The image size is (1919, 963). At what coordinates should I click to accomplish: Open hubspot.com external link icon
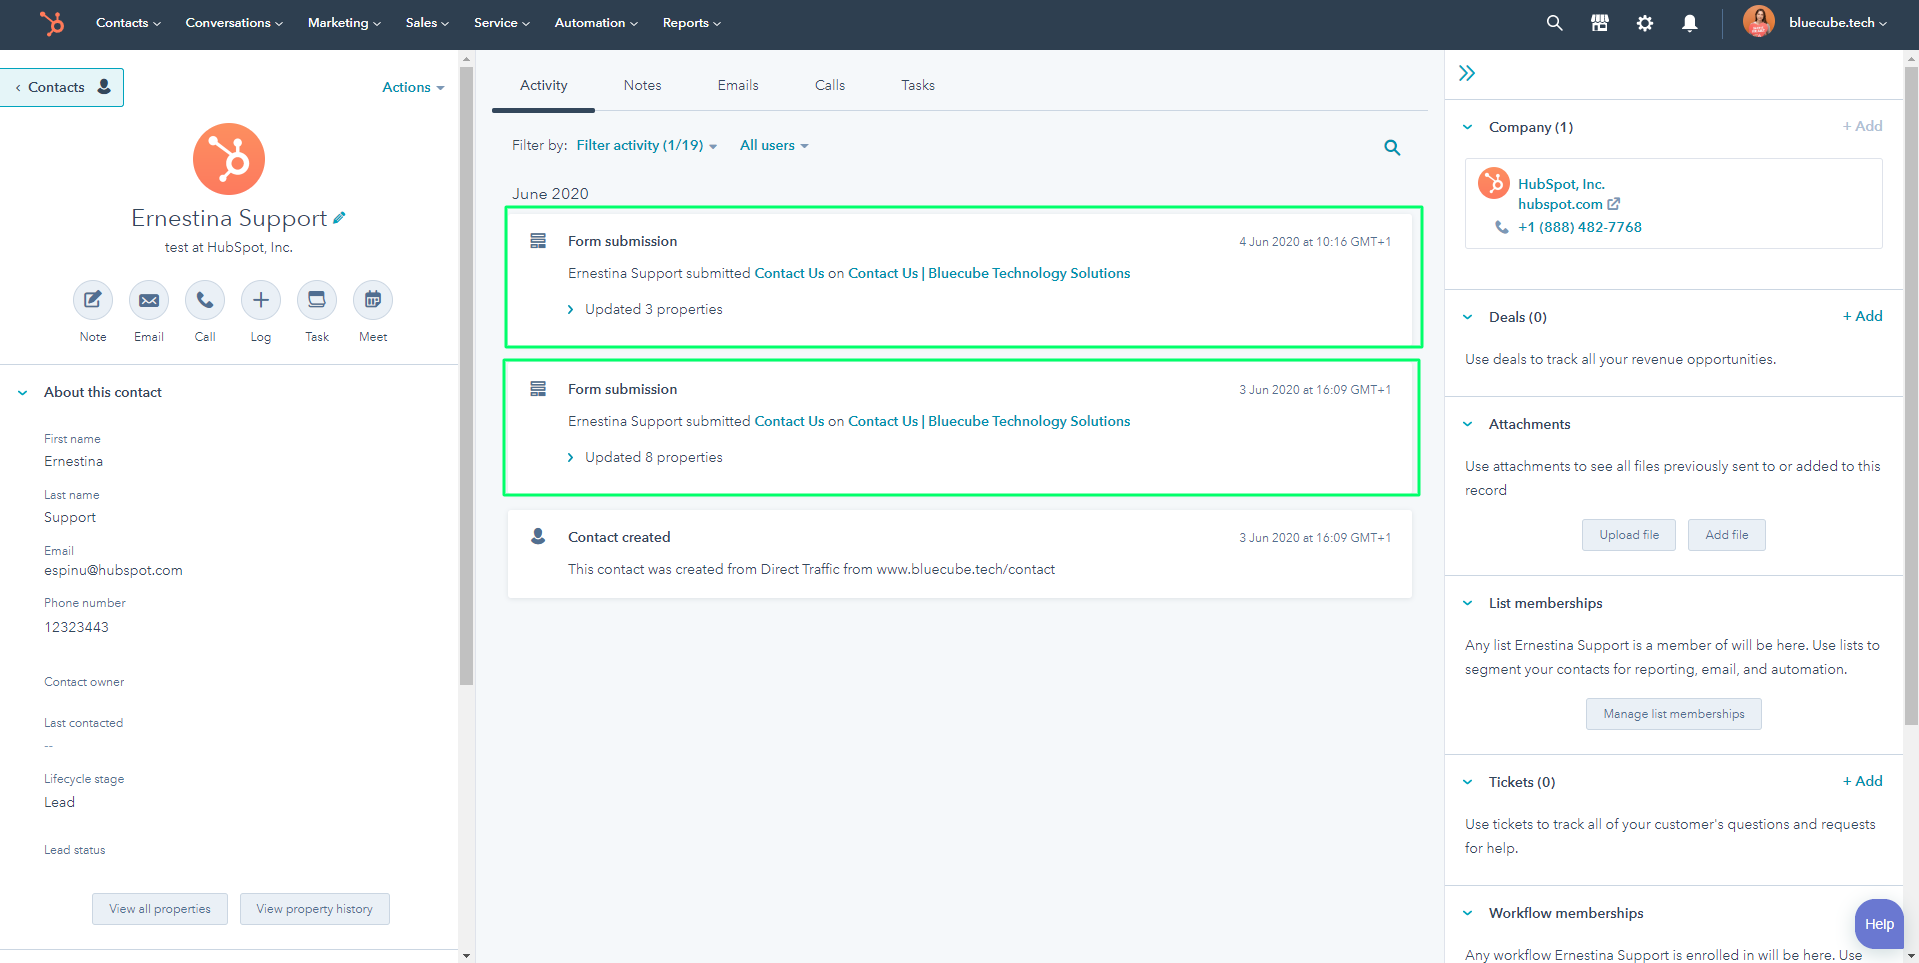coord(1613,204)
